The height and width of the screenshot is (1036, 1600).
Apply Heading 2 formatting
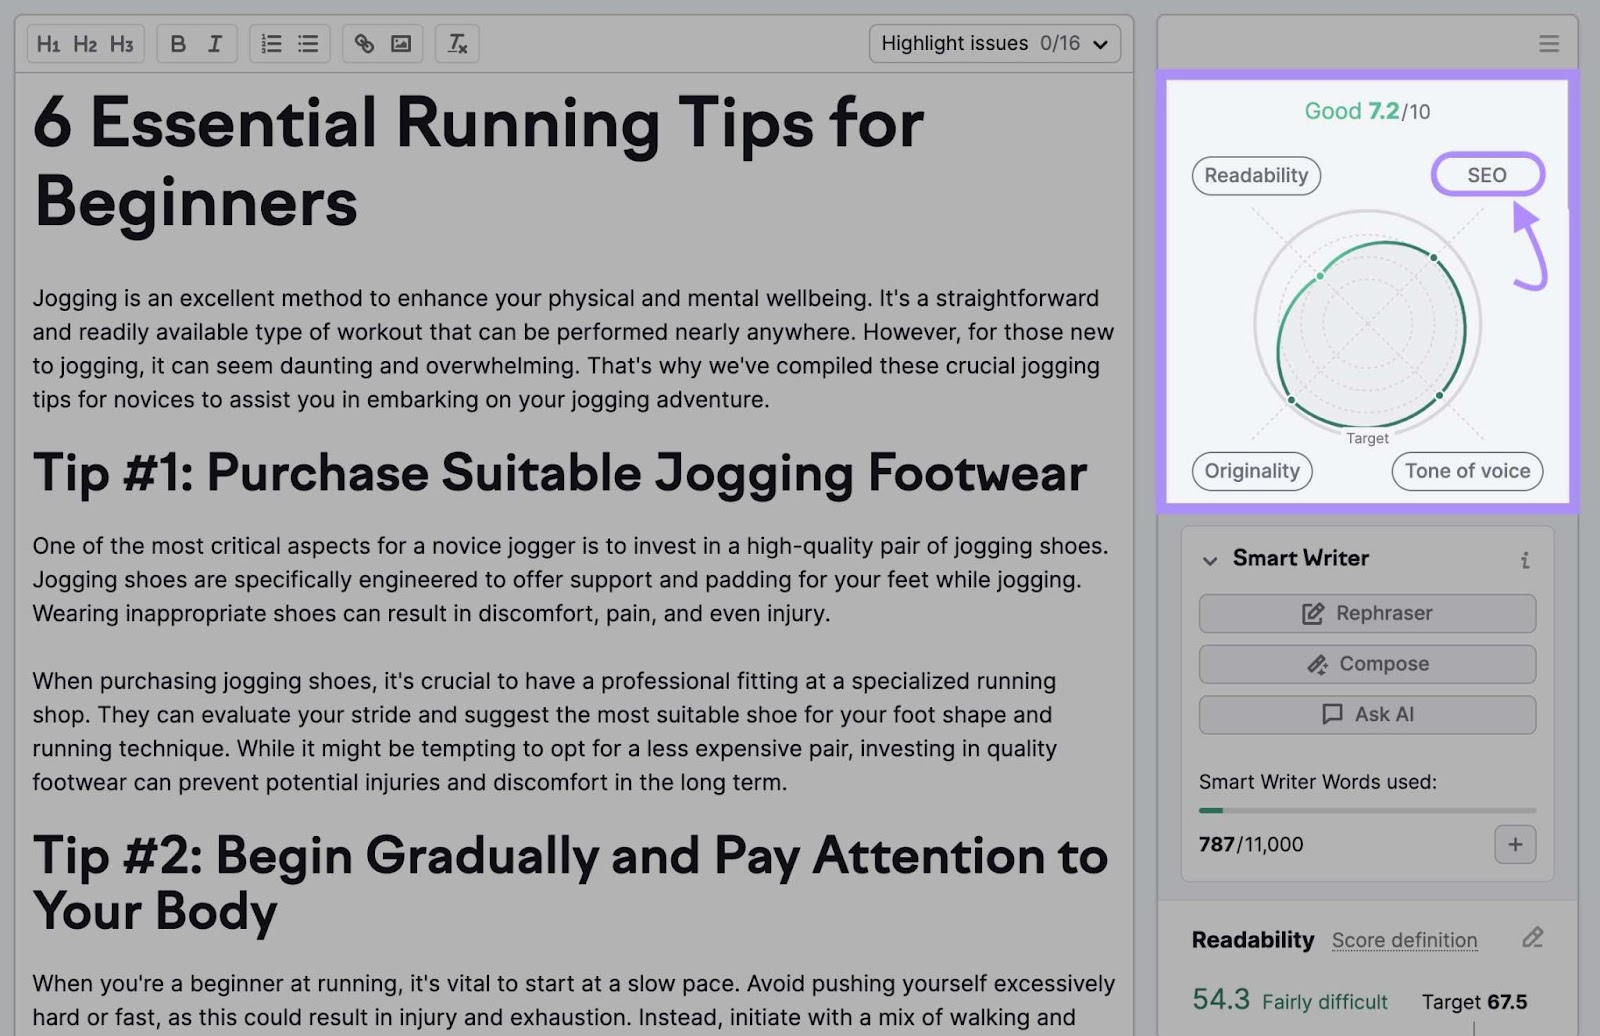click(85, 44)
